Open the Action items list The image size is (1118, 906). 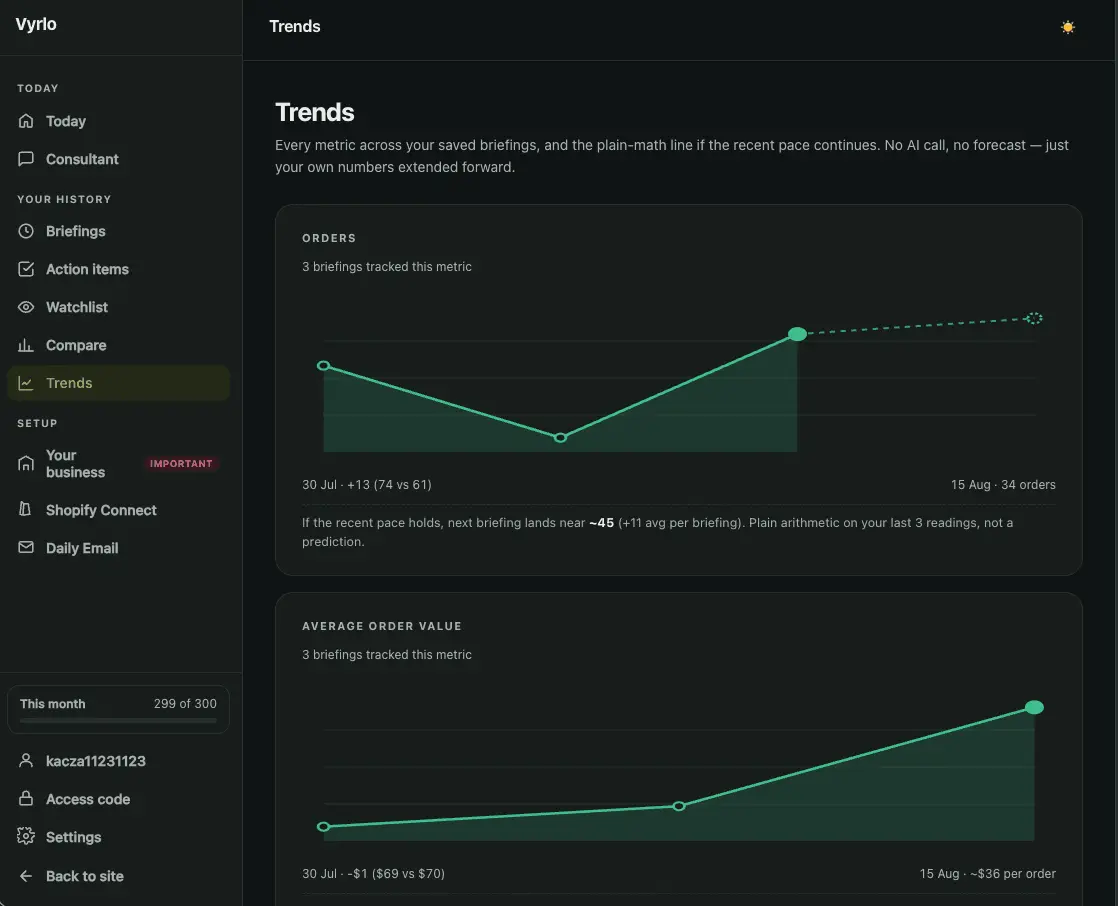(87, 269)
